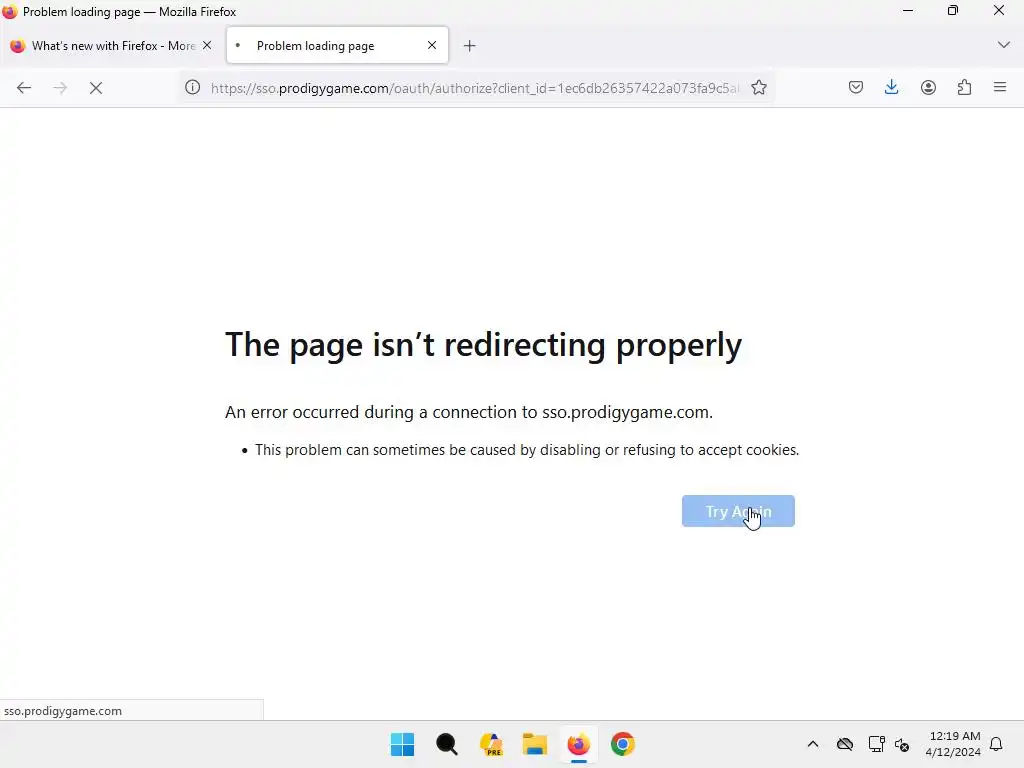Image resolution: width=1024 pixels, height=768 pixels.
Task: Save to Pocket icon in toolbar
Action: [856, 88]
